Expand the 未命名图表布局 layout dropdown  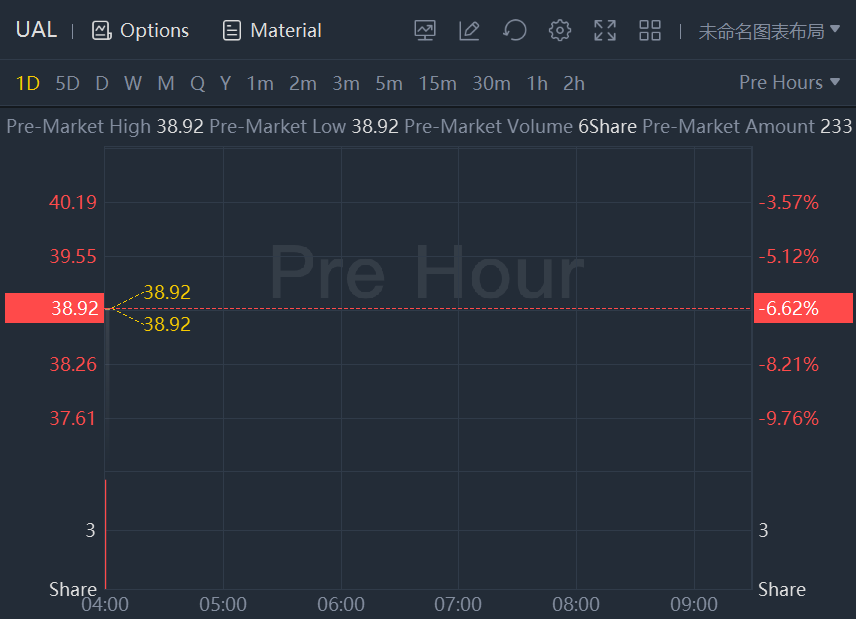[769, 31]
